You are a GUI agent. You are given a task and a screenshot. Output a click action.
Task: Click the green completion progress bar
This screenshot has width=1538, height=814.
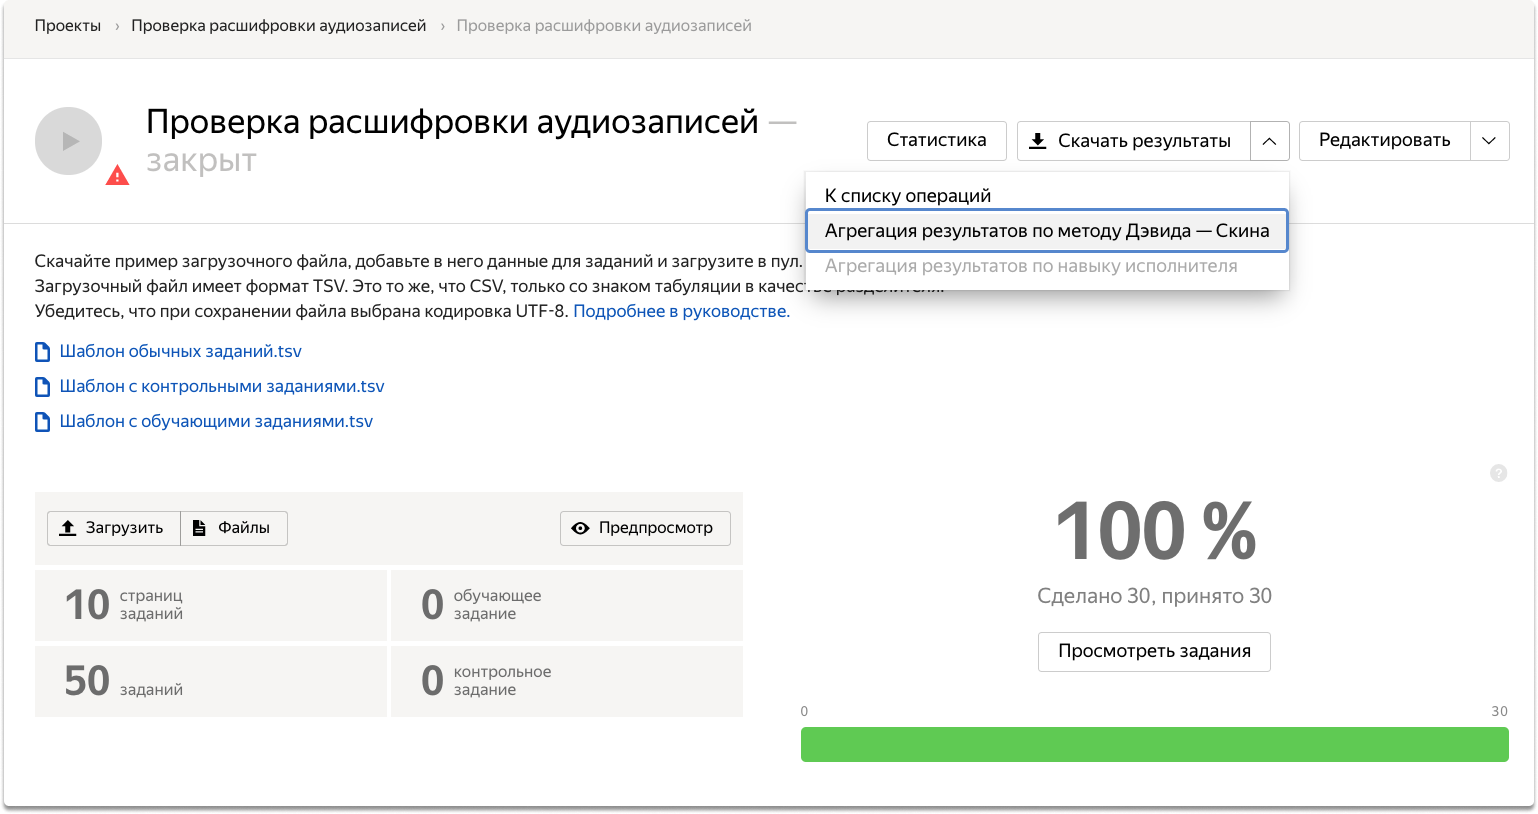pyautogui.click(x=1154, y=745)
